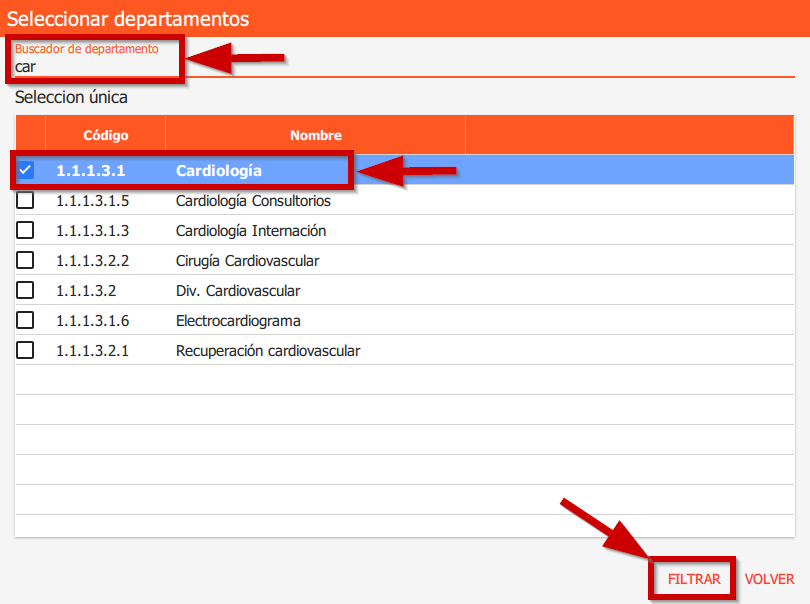Tick the Cardiología Internación checkbox
Screen dimensions: 810x604
(26, 231)
